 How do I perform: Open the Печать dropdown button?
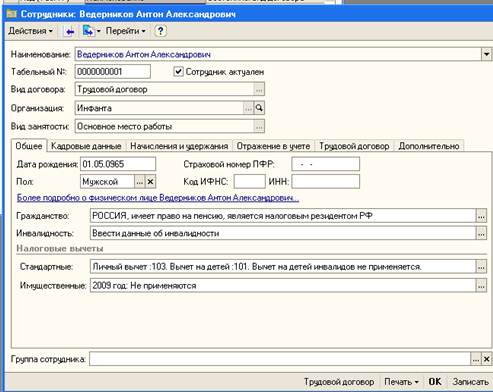(401, 382)
